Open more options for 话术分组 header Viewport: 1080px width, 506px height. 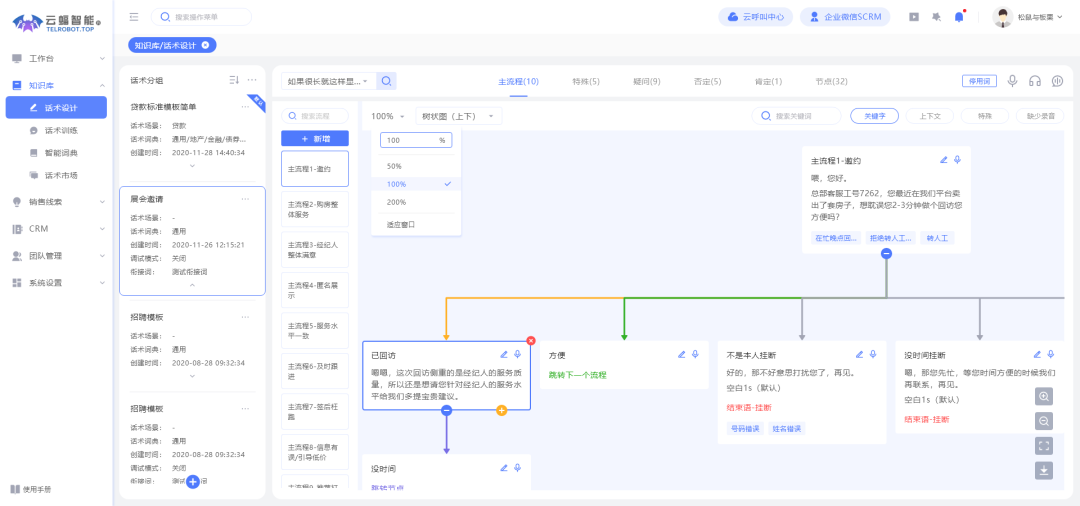(252, 81)
